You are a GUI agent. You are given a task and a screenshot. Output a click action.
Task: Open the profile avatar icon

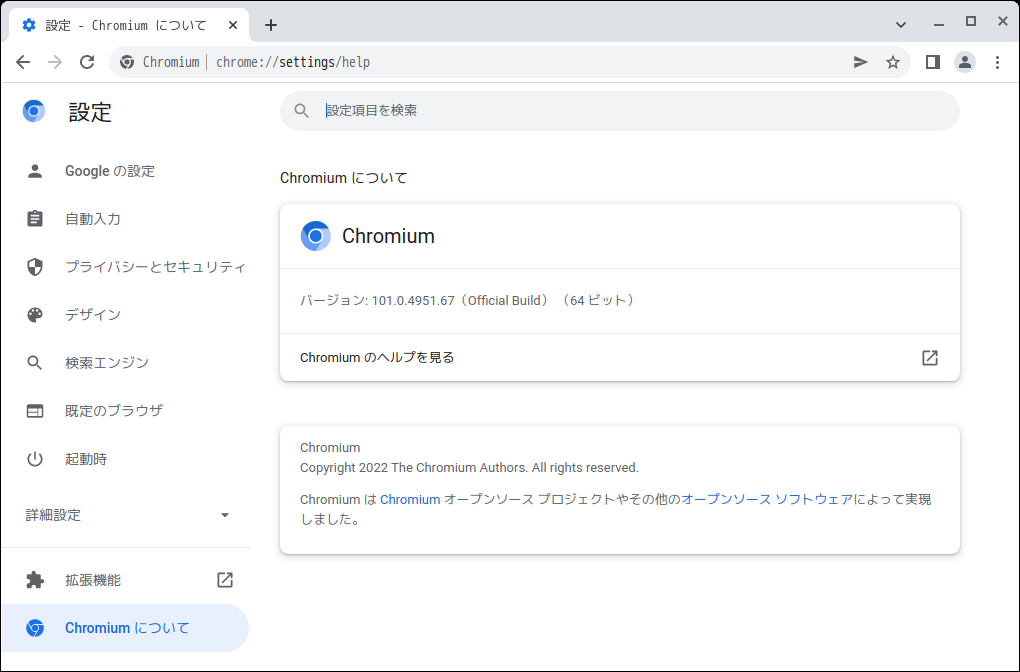(x=965, y=62)
